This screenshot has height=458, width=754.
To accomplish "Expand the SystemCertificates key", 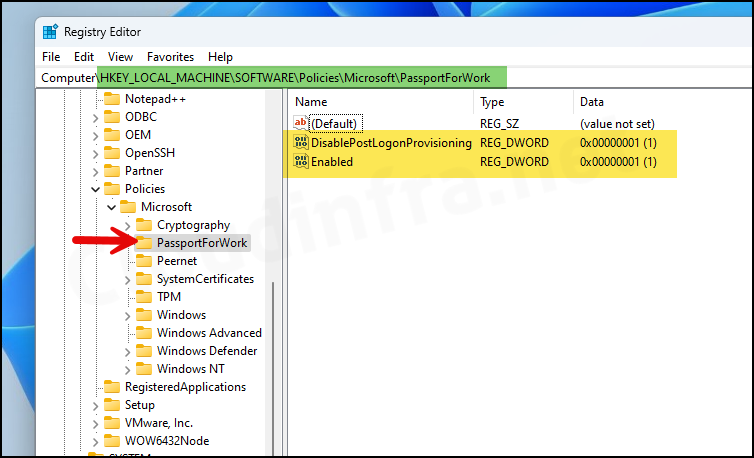I will (x=127, y=280).
